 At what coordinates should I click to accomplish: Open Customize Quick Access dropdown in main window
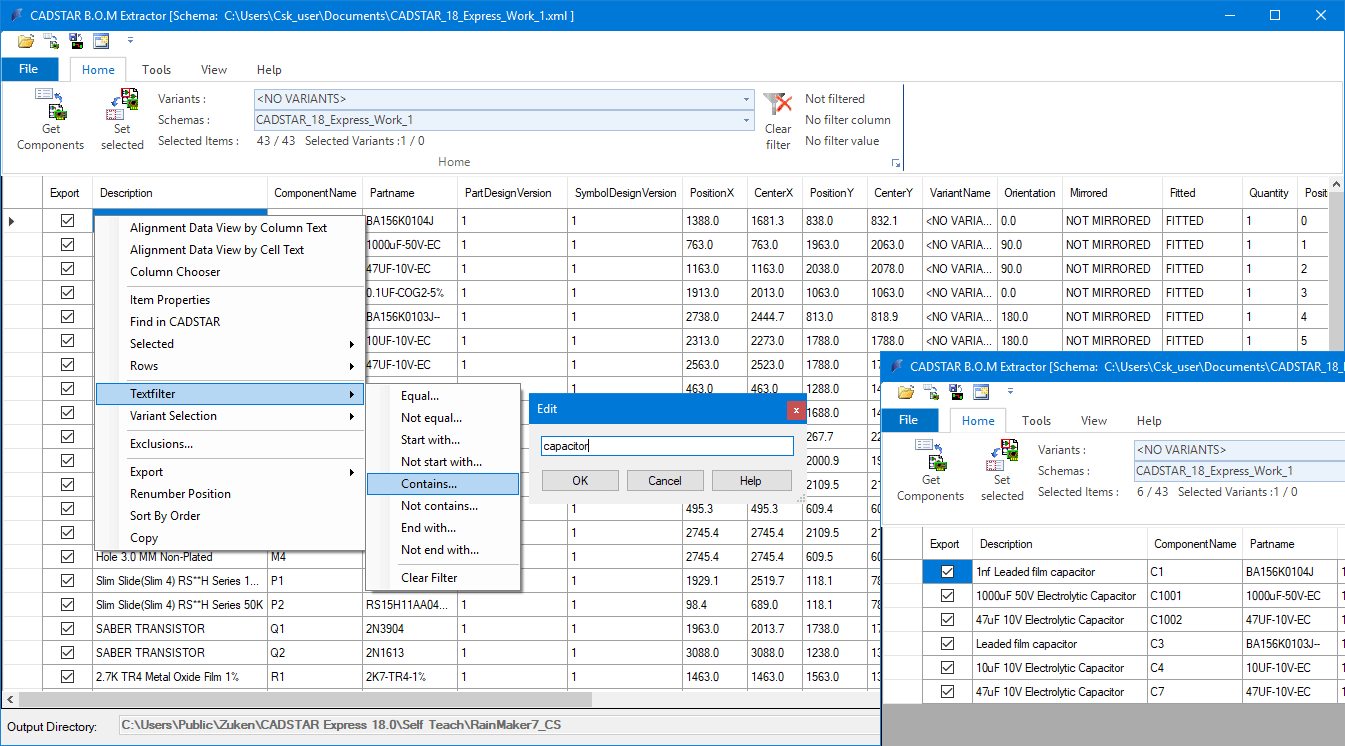tap(130, 41)
